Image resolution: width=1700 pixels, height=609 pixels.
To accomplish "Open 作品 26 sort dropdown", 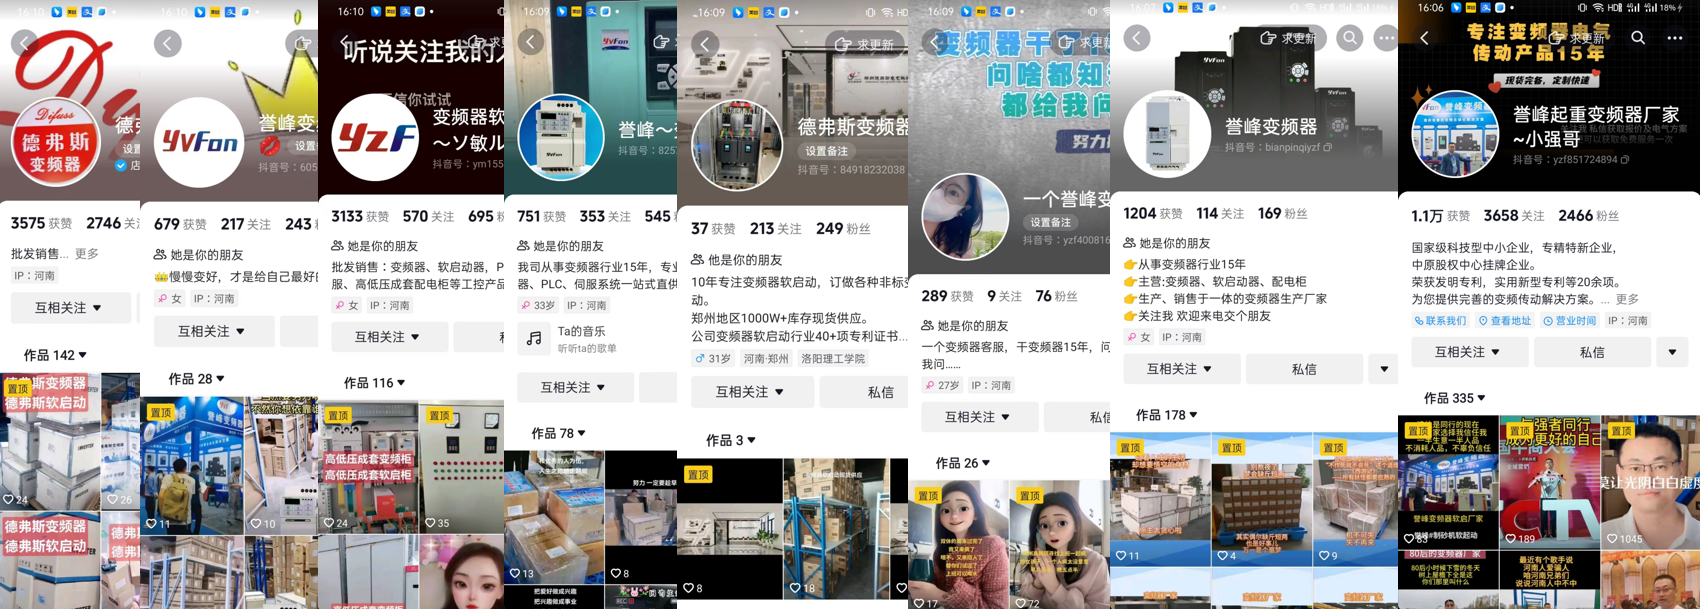I will pyautogui.click(x=962, y=463).
